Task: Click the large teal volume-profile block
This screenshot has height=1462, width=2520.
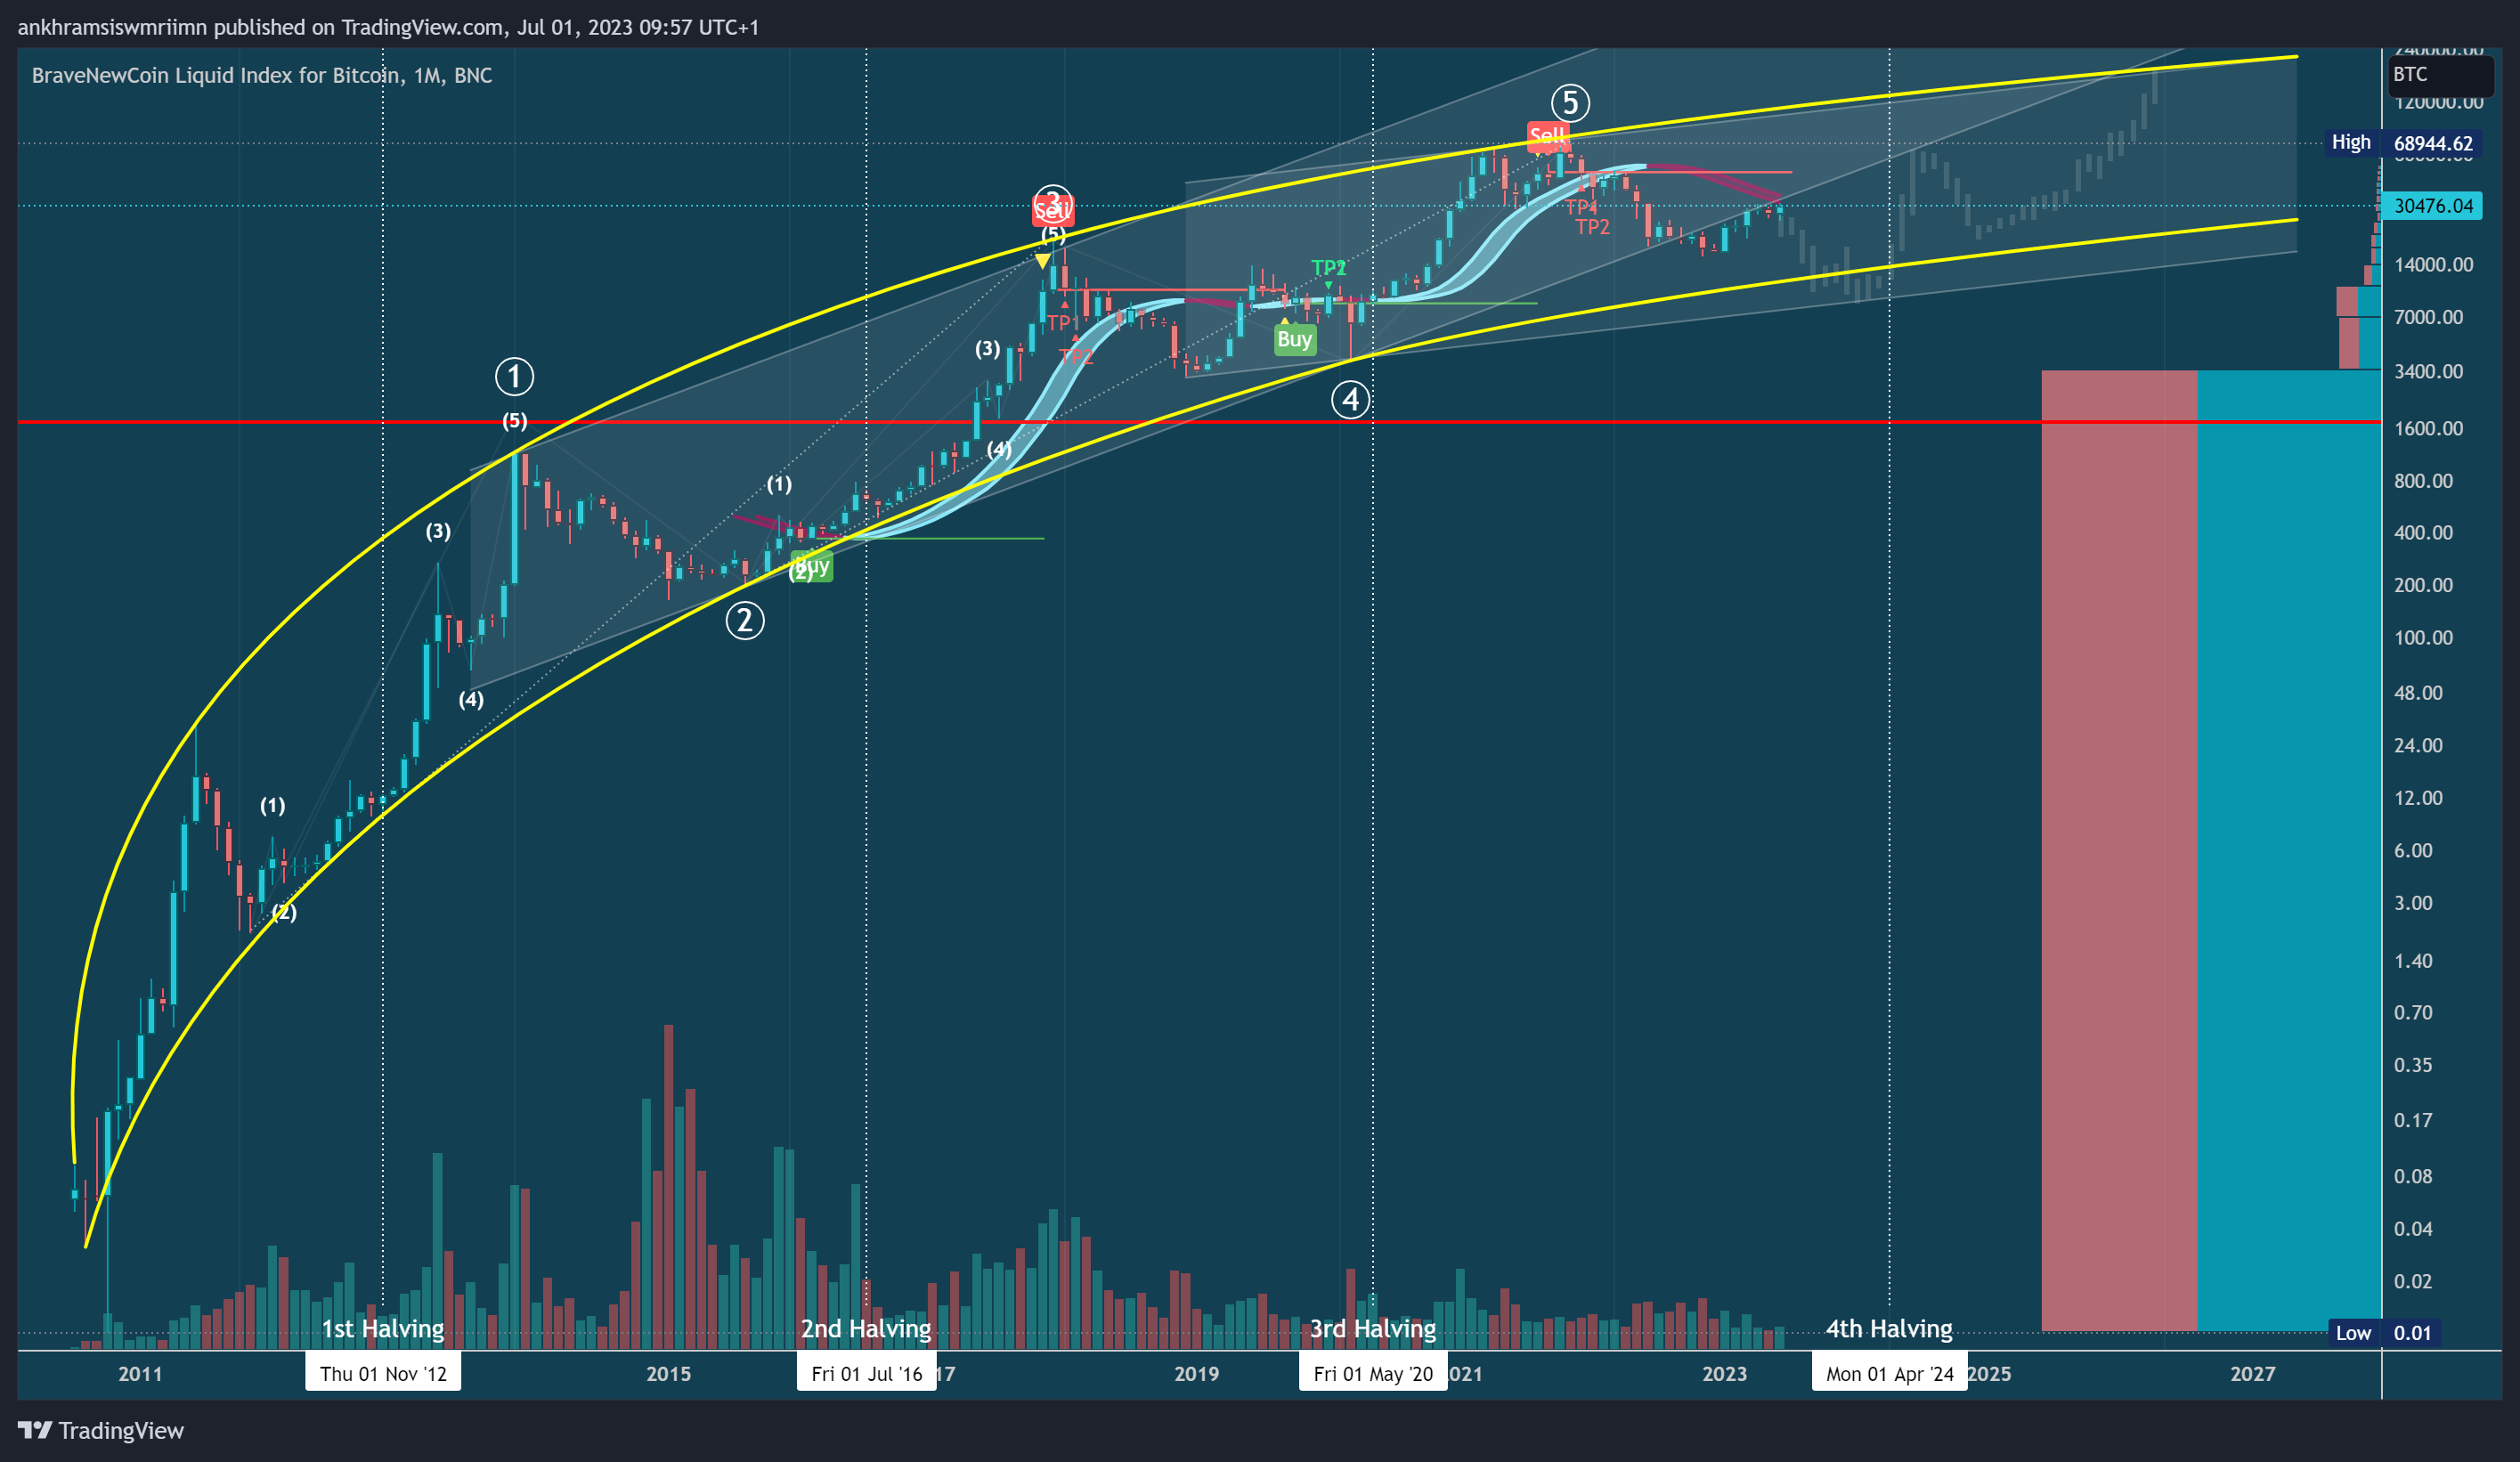Action: click(2289, 851)
